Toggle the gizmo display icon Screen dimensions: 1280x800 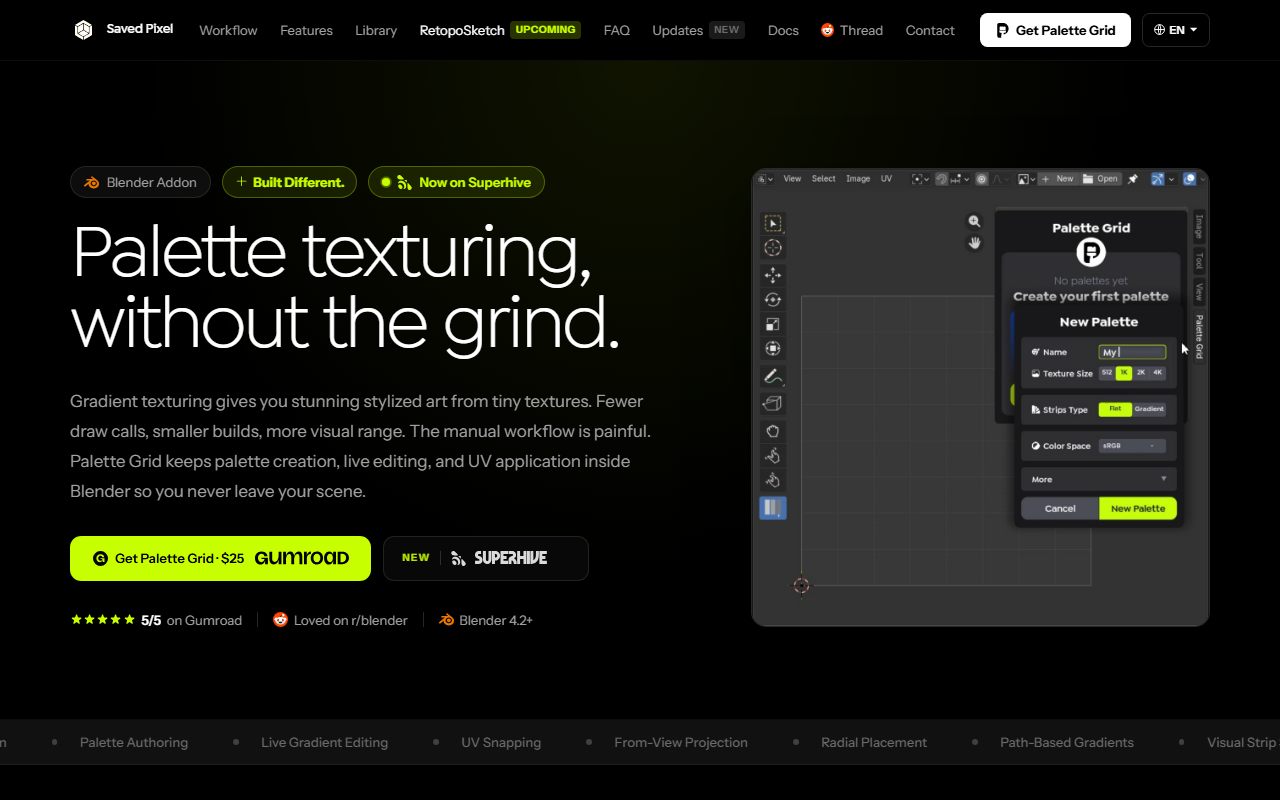click(1157, 179)
